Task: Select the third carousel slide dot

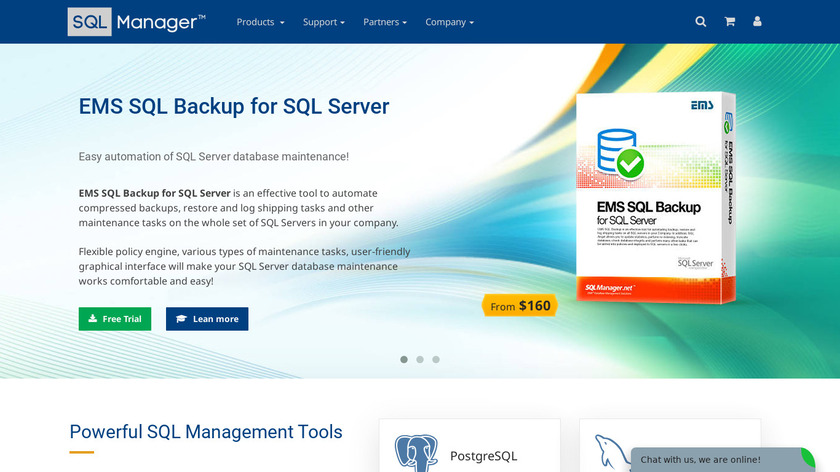Action: pyautogui.click(x=436, y=359)
